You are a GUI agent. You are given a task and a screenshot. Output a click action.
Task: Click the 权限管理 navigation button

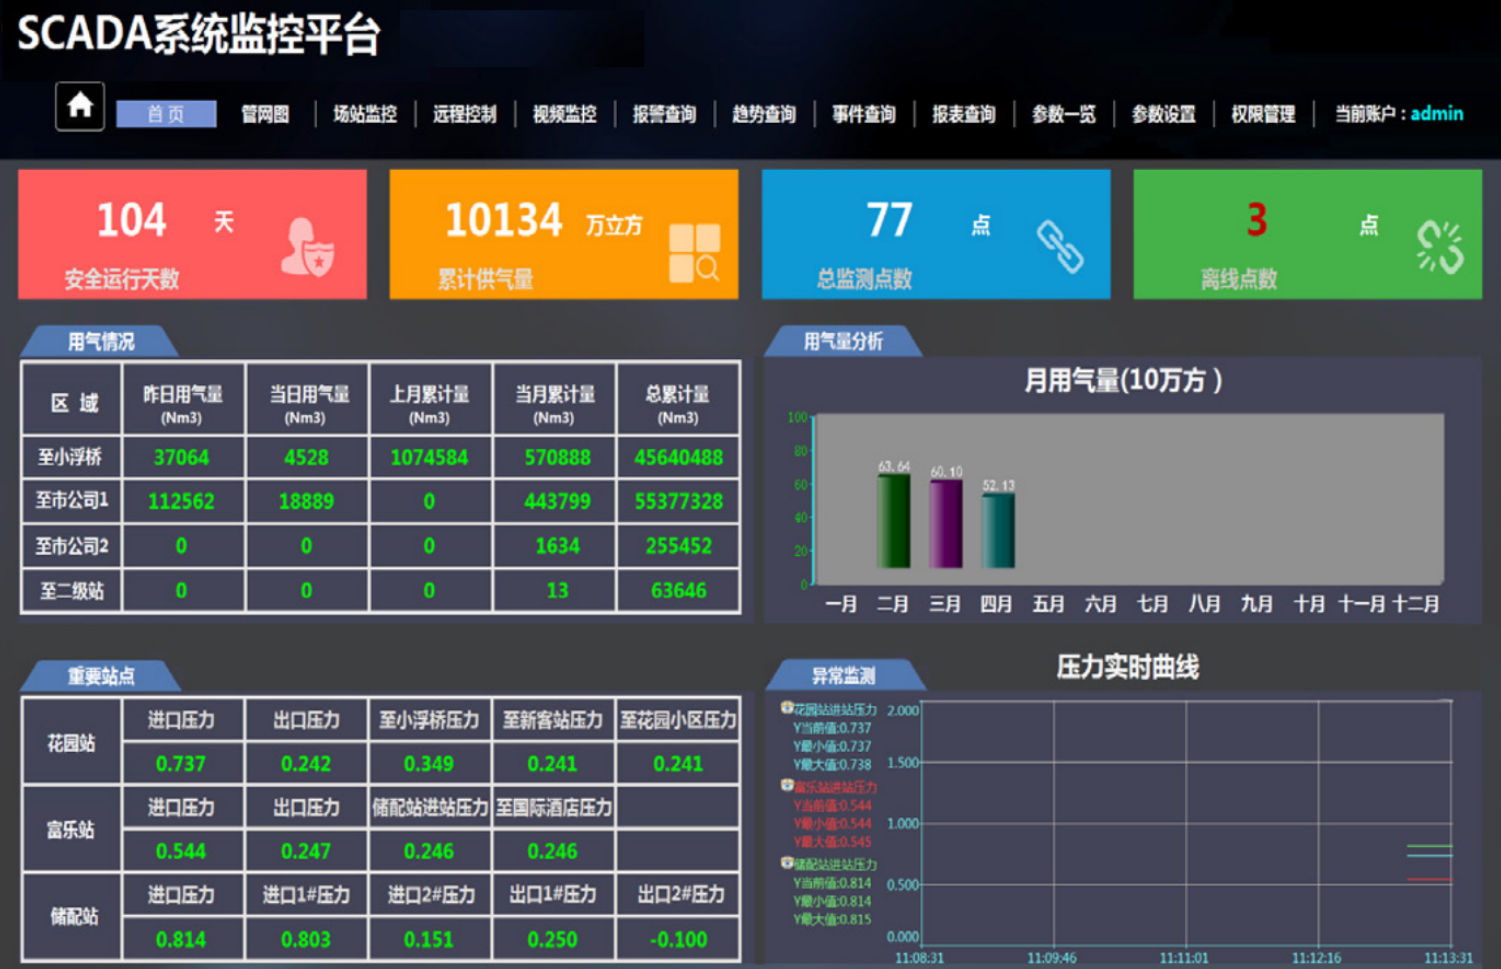pyautogui.click(x=1263, y=113)
